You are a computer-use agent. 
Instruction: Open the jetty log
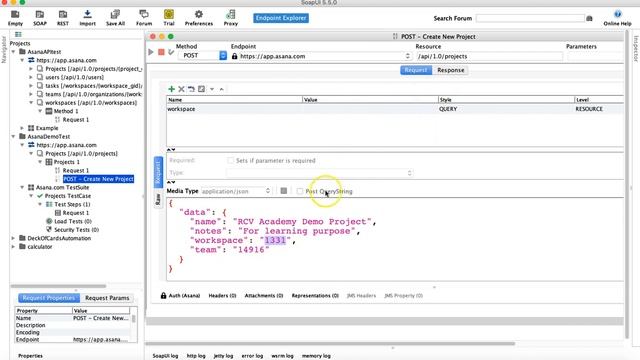tap(223, 356)
